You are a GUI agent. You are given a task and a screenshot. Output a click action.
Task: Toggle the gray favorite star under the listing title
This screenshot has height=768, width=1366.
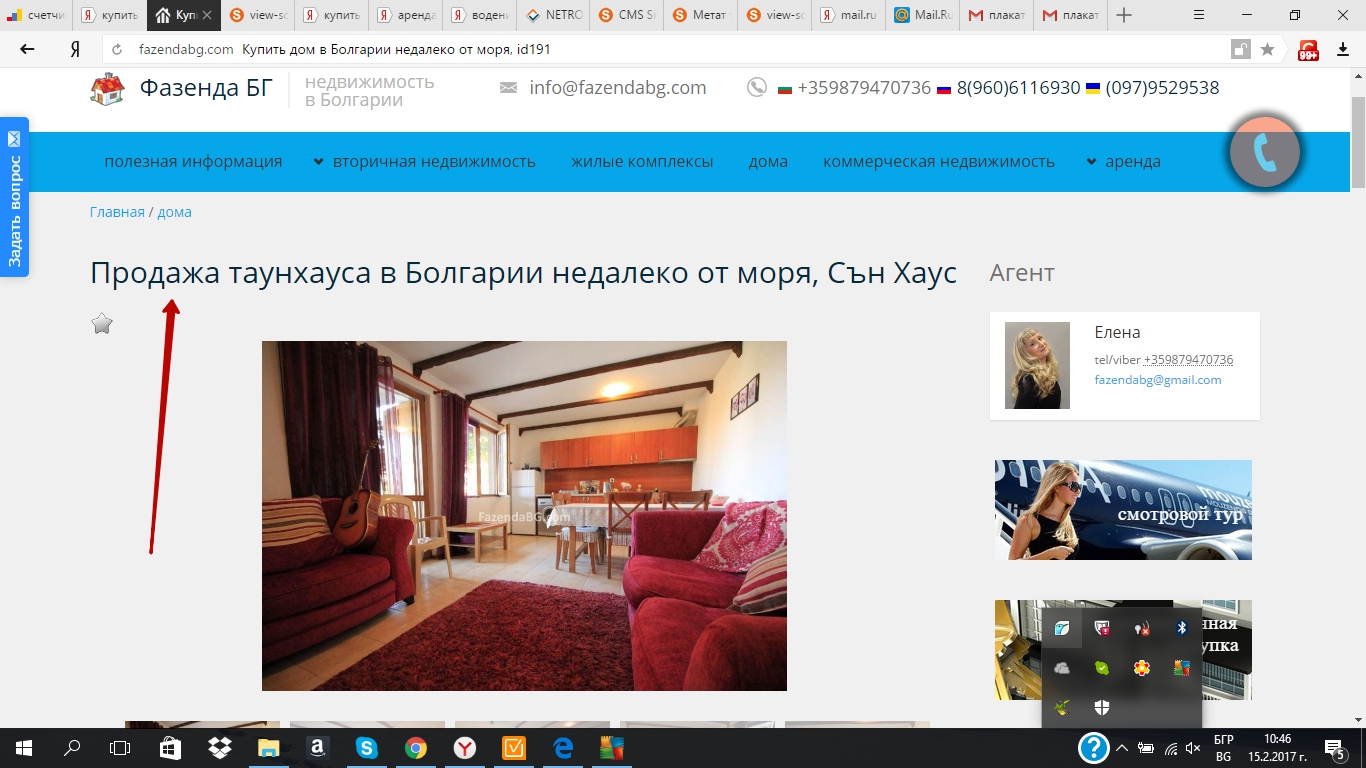102,323
